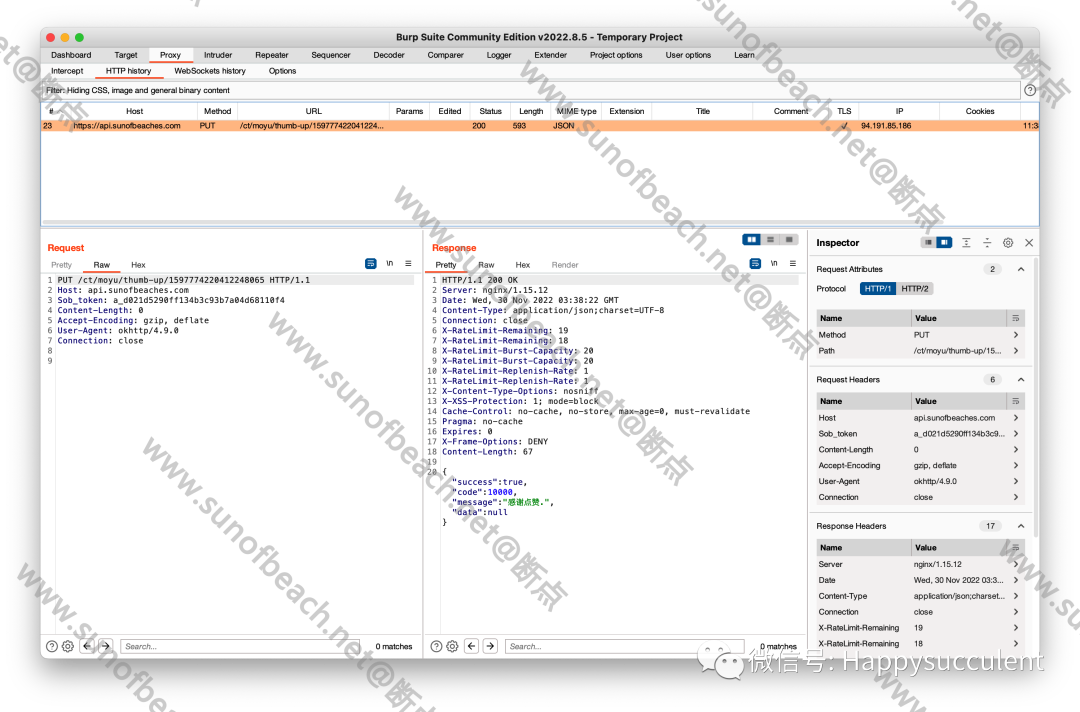Open the Intruder tab

(x=218, y=55)
